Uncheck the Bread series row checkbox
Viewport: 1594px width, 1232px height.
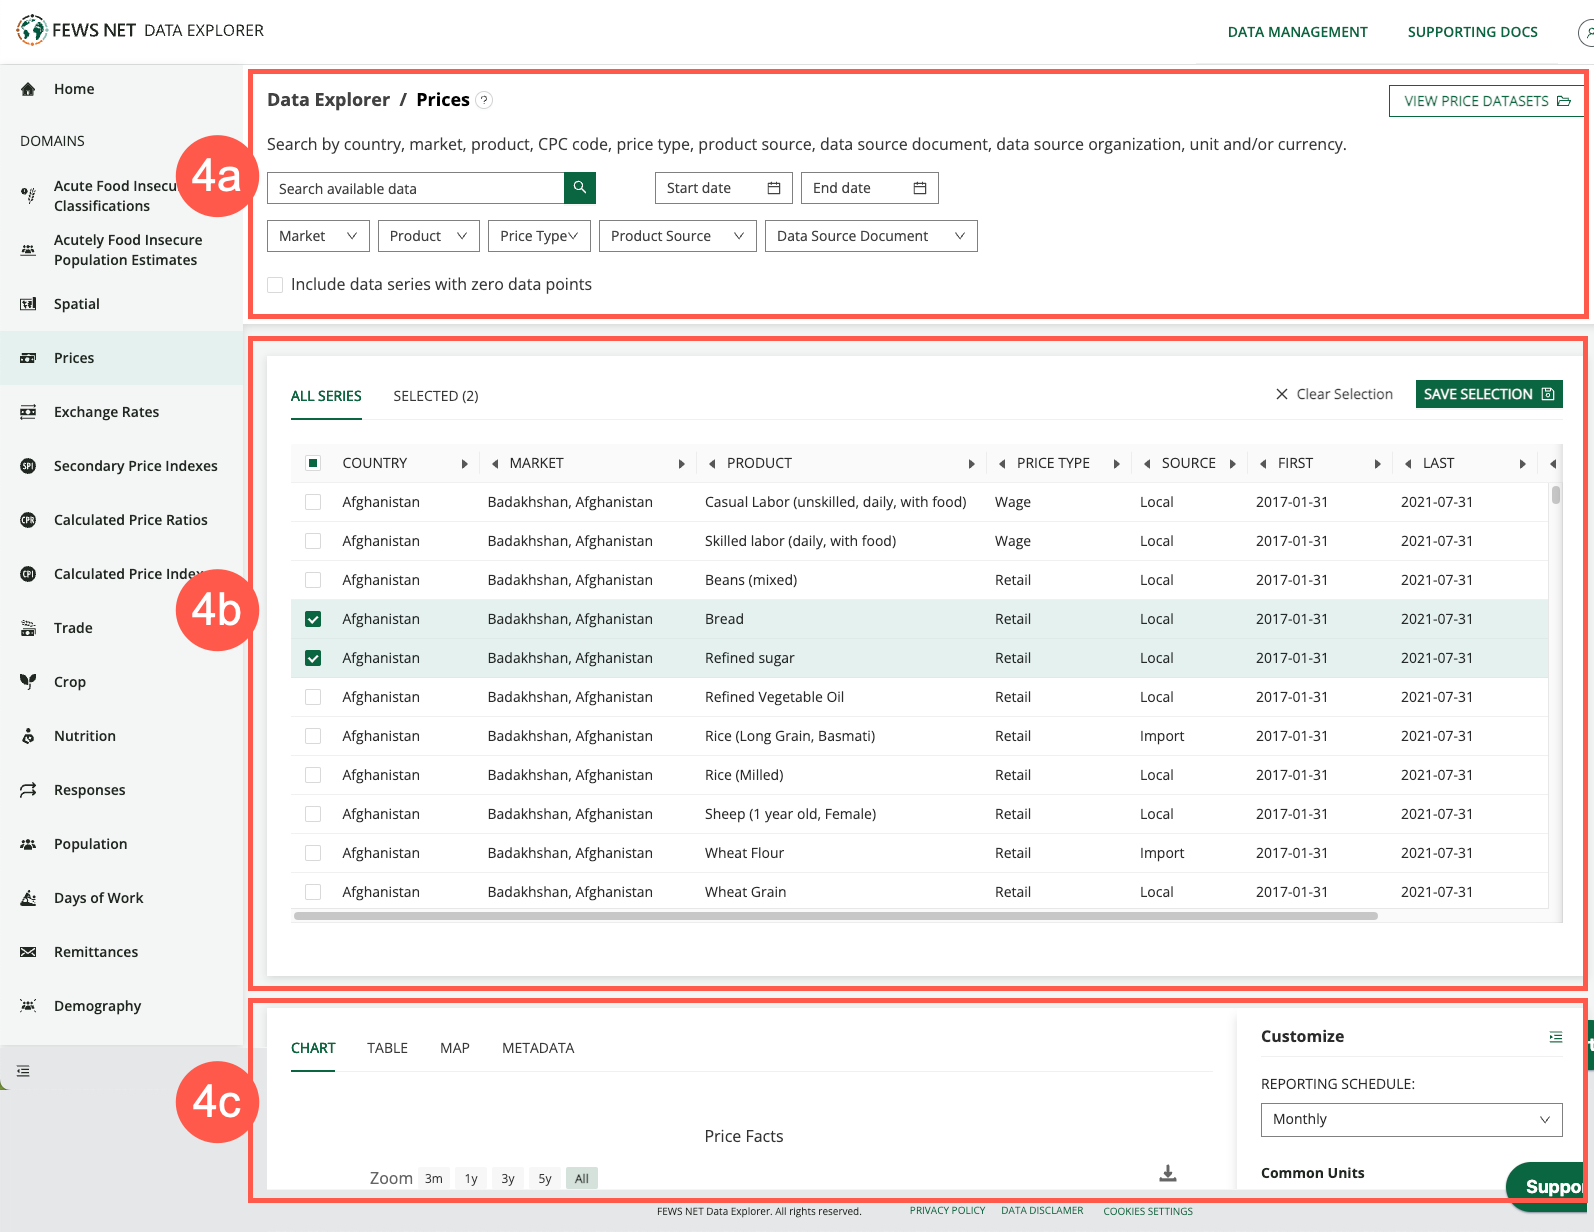point(313,619)
